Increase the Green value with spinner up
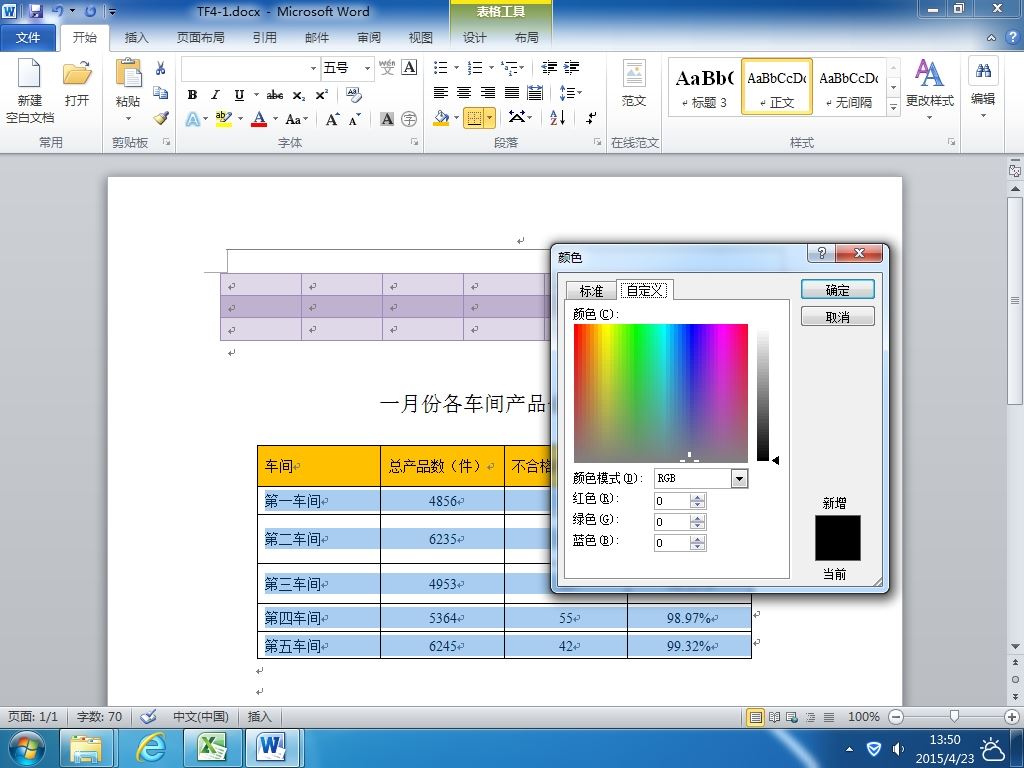The width and height of the screenshot is (1024, 768). (697, 518)
